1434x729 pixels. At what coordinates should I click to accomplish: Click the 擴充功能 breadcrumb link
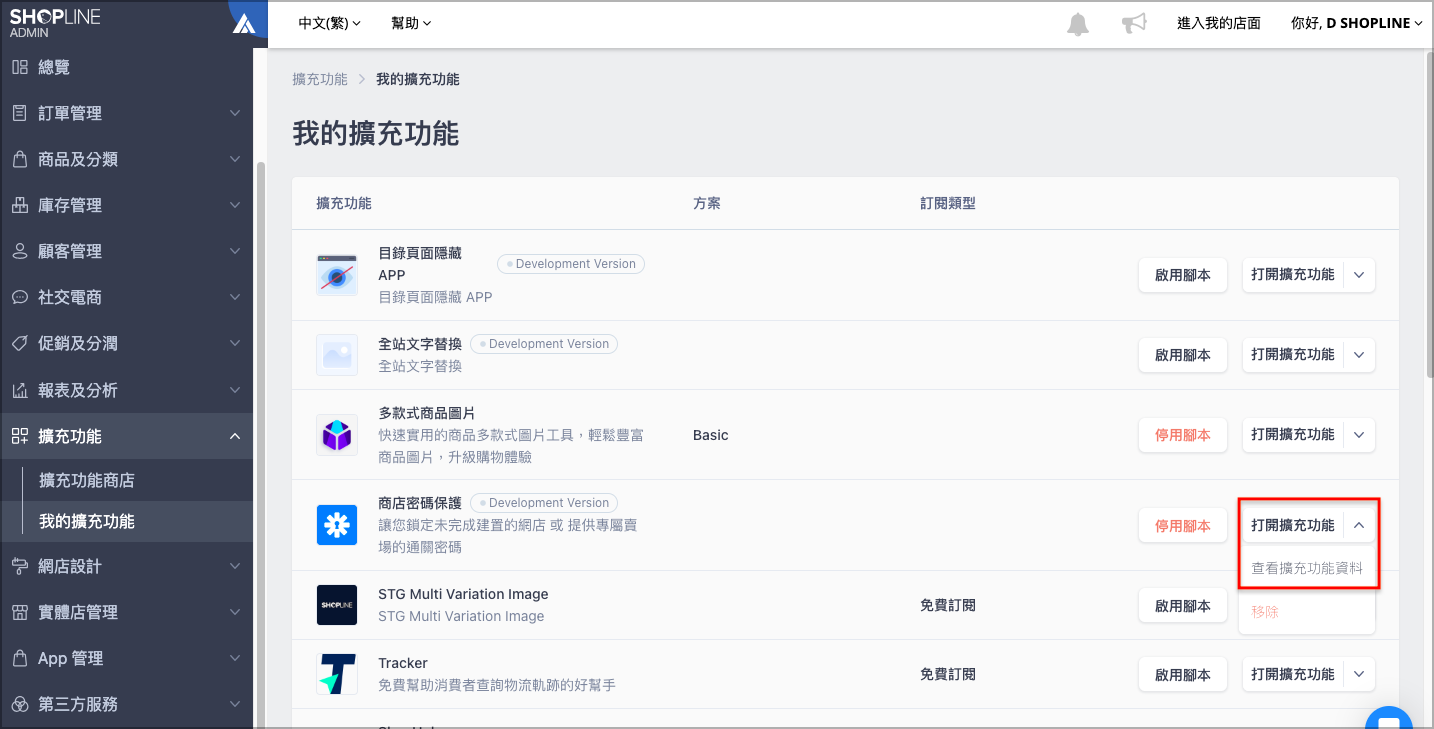(320, 79)
